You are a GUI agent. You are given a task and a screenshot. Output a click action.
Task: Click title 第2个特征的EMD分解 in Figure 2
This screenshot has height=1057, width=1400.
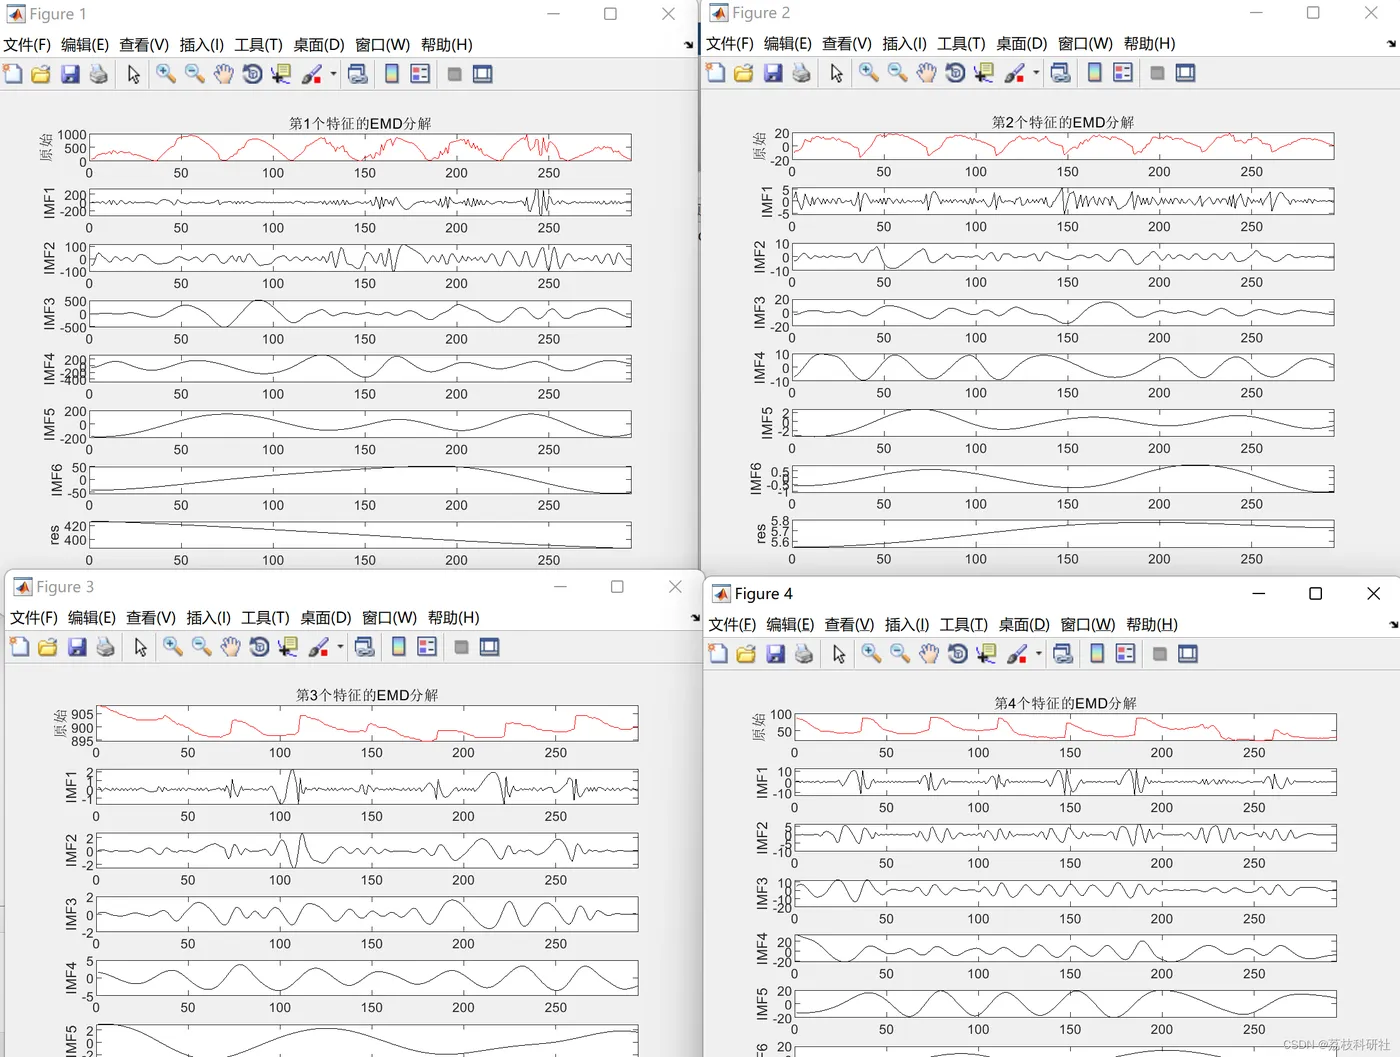(1063, 123)
